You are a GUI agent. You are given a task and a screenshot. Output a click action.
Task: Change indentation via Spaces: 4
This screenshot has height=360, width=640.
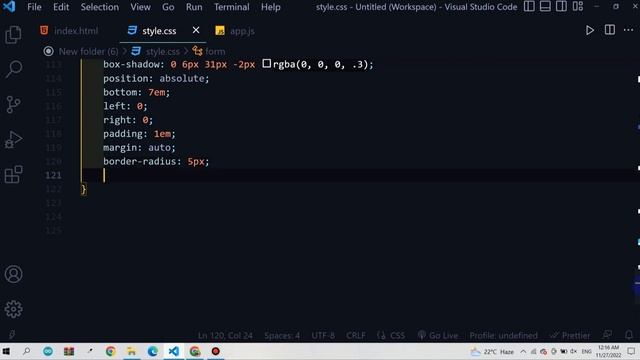282,336
